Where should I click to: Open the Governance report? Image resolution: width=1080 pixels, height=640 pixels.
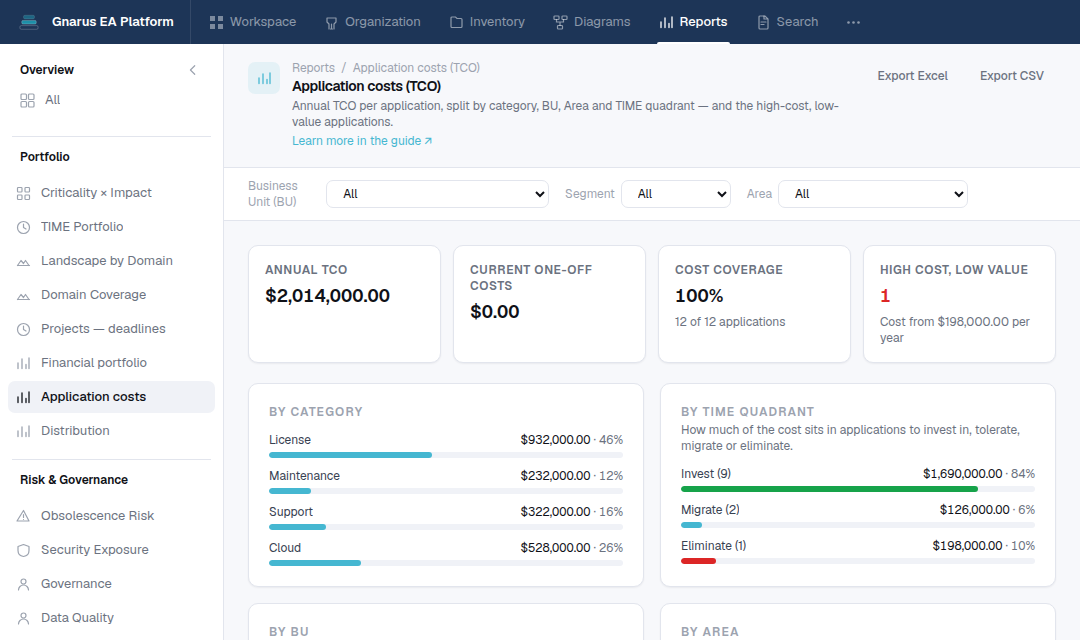click(x=112, y=584)
